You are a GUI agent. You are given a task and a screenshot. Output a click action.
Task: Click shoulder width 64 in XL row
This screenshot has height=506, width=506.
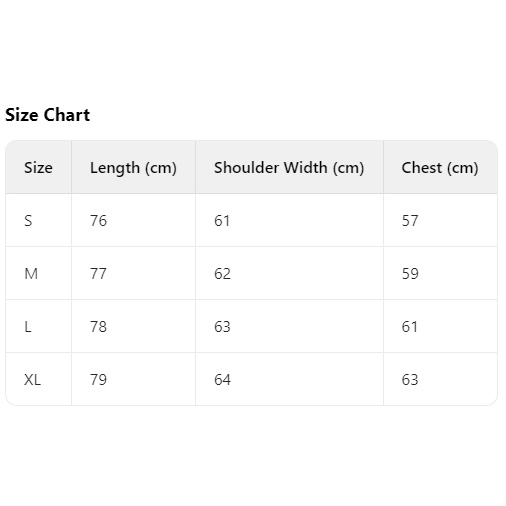point(222,380)
